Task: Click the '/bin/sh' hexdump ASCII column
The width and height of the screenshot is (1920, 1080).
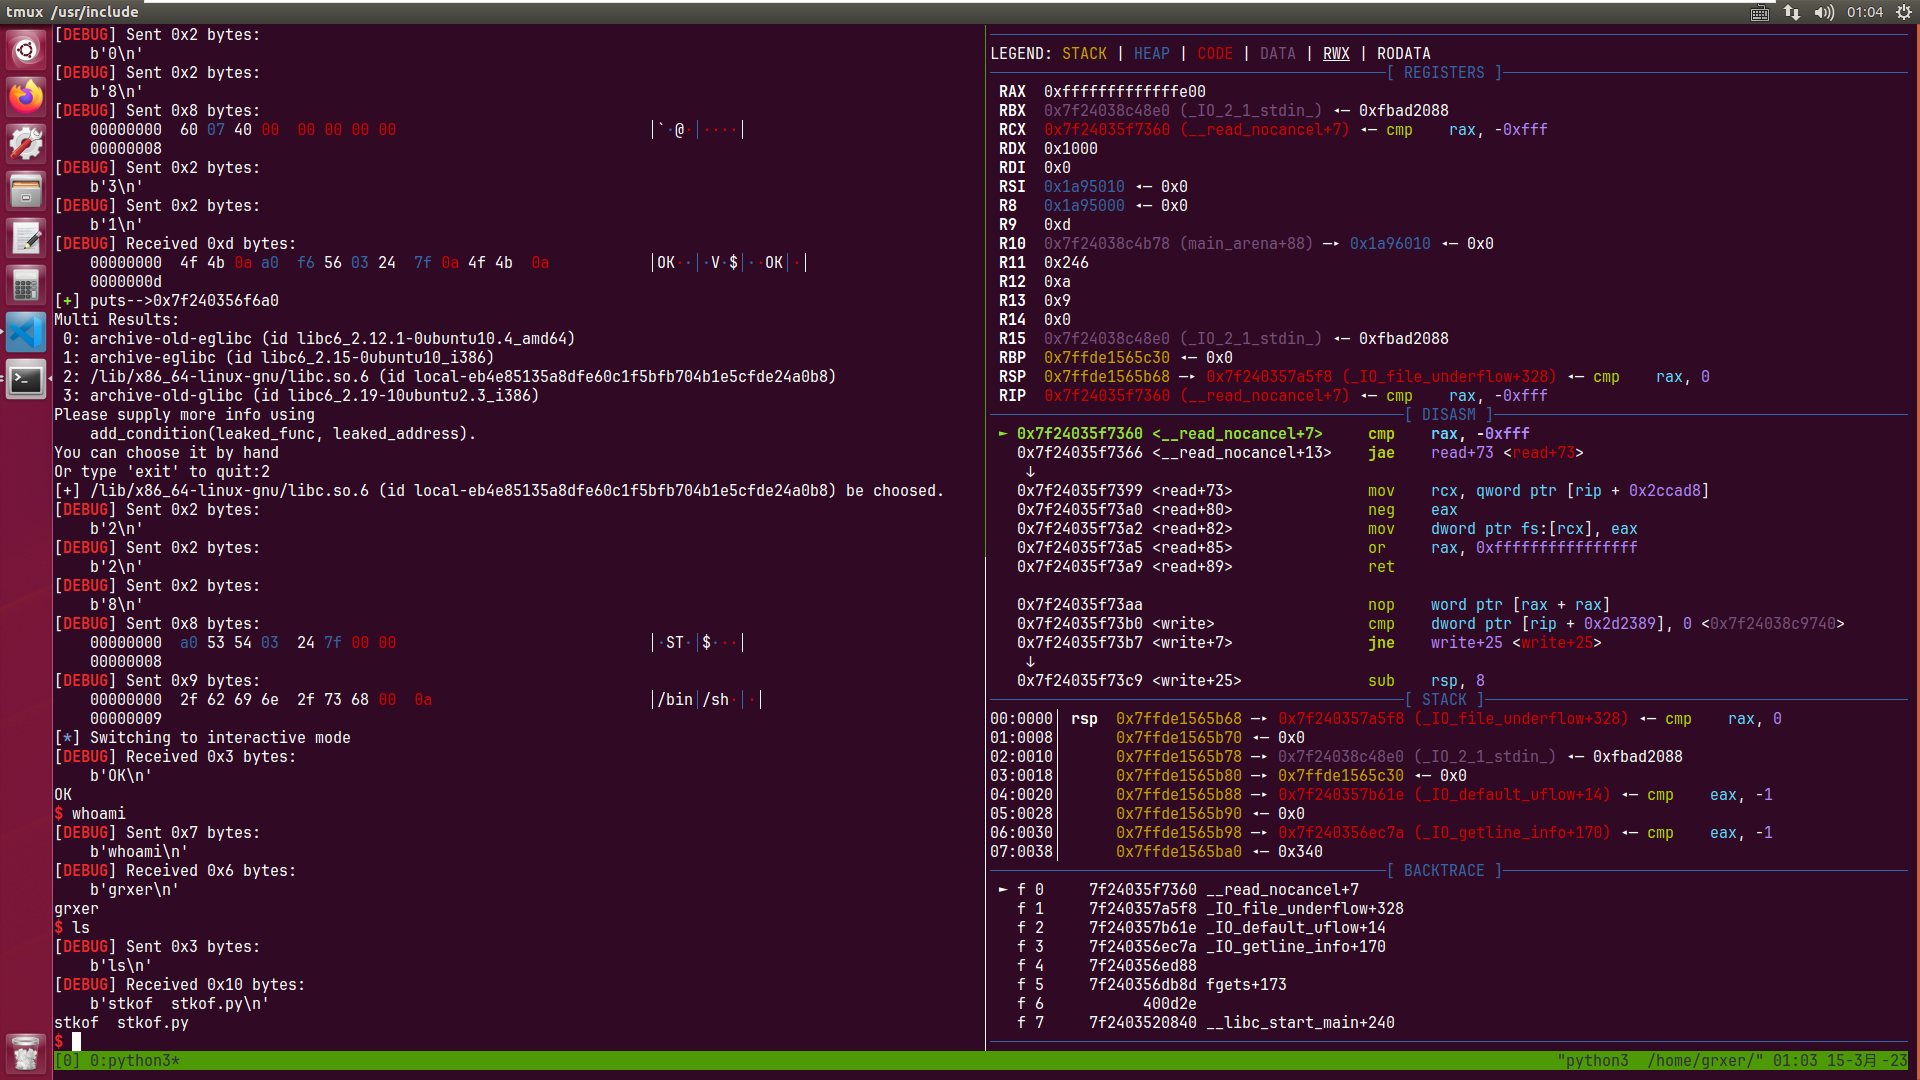Action: tap(706, 700)
